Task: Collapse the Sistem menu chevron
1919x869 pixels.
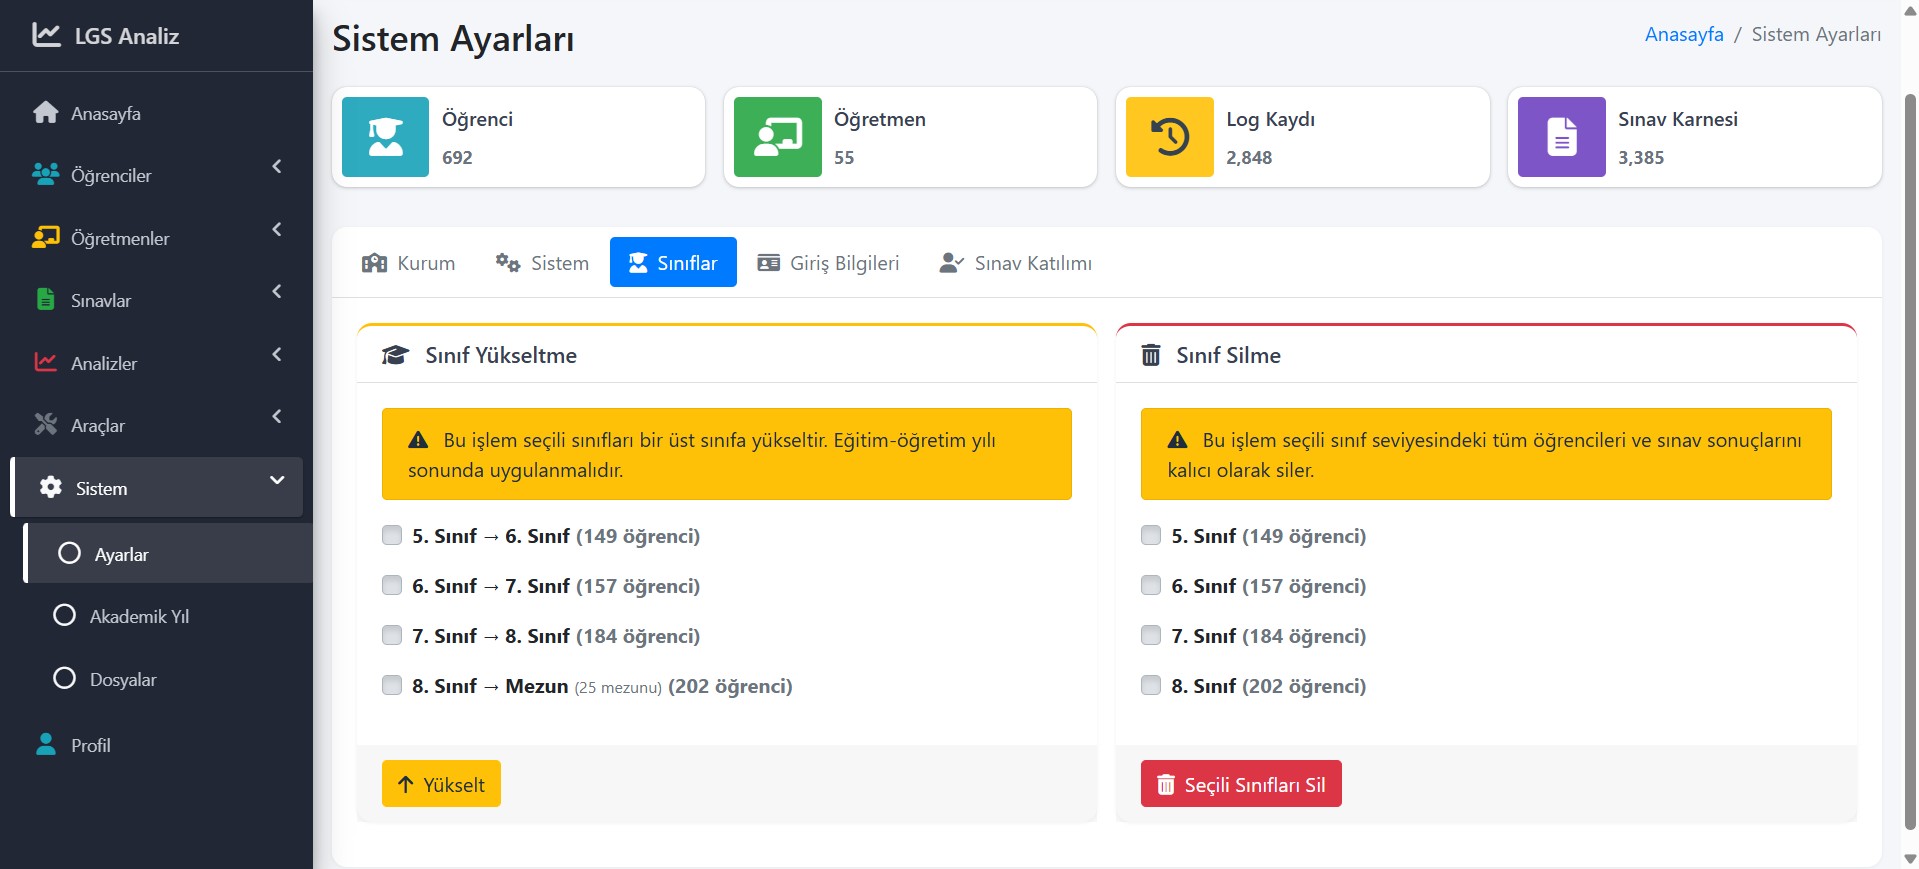Action: [277, 480]
